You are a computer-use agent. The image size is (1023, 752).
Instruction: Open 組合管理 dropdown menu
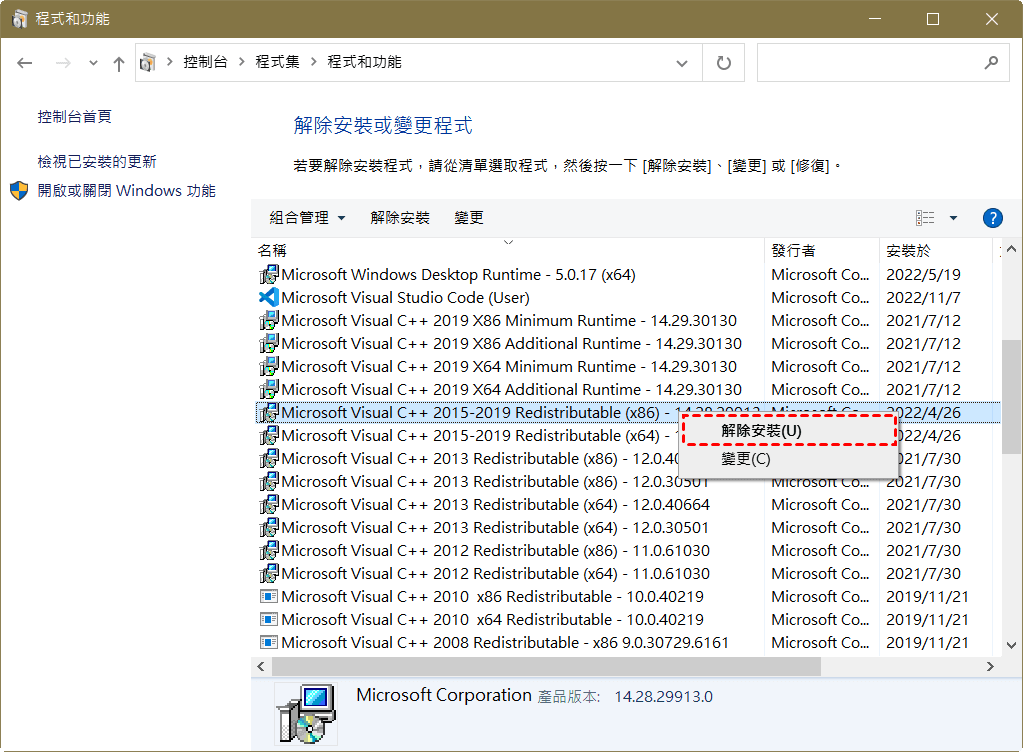pyautogui.click(x=307, y=218)
